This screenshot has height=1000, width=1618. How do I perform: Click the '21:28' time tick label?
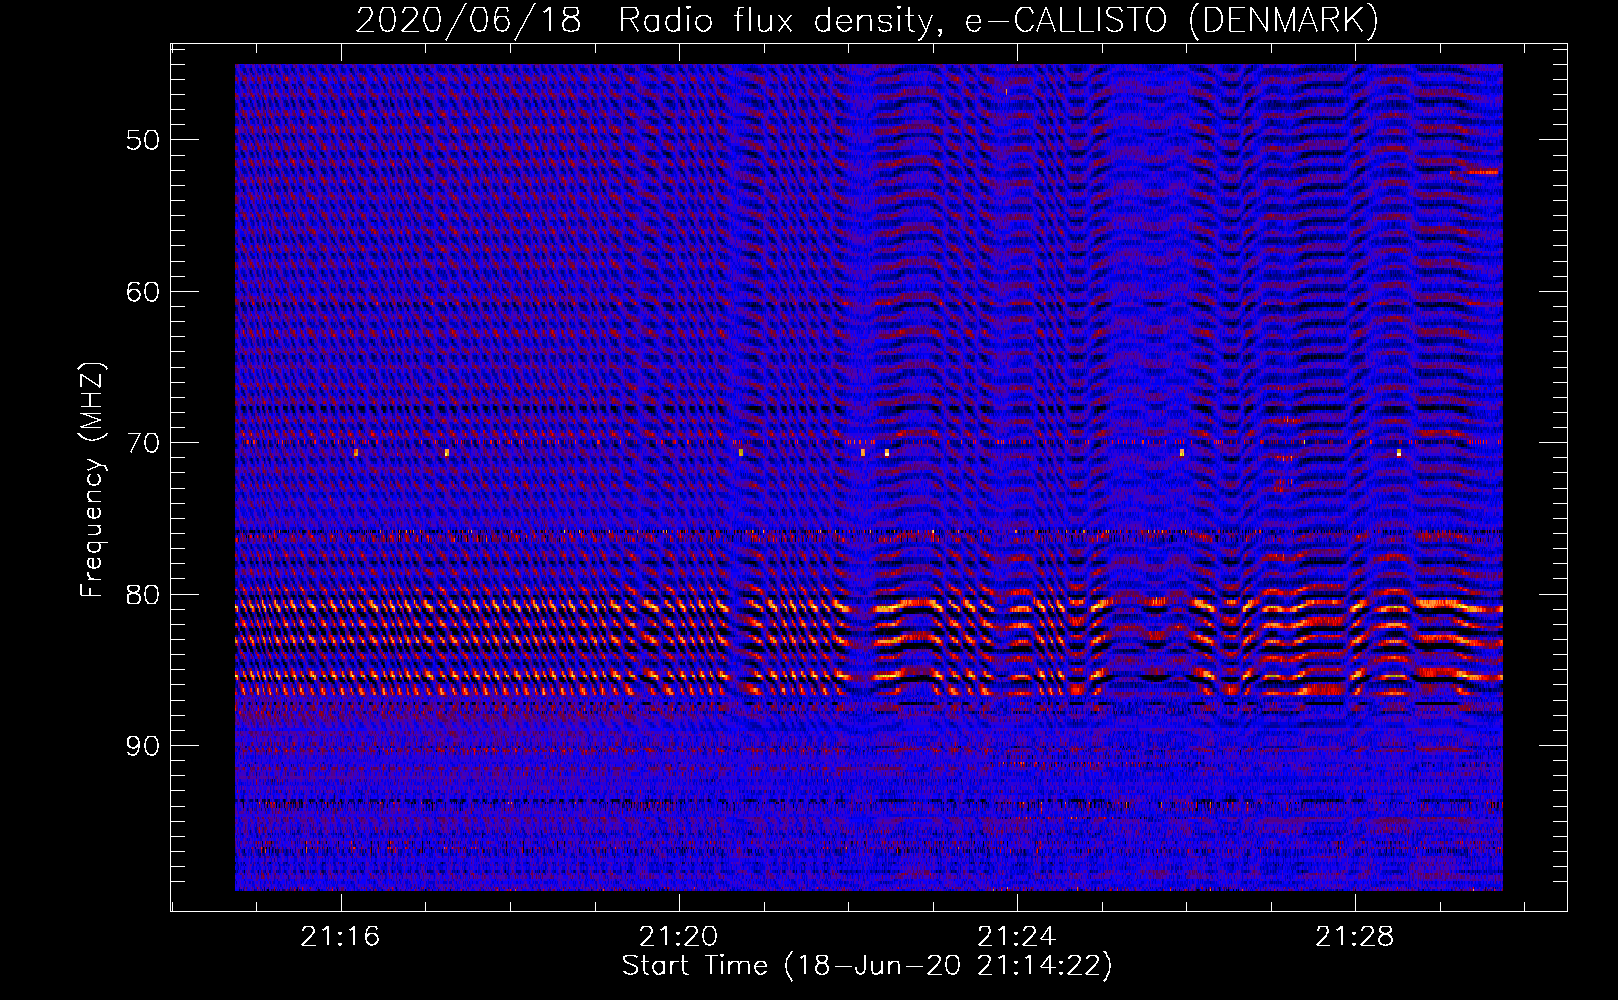click(1355, 937)
